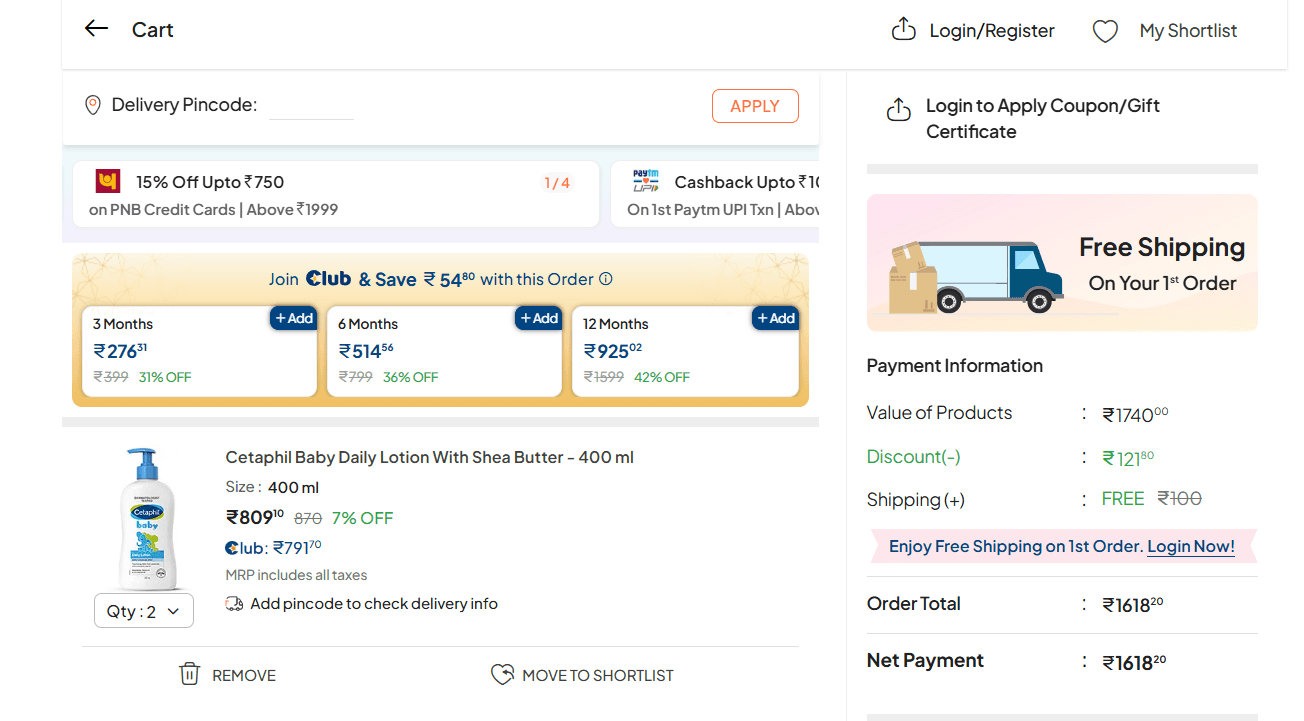Click Login to Apply Coupon/Gift Certificate
The height and width of the screenshot is (721, 1304).
coord(1043,118)
